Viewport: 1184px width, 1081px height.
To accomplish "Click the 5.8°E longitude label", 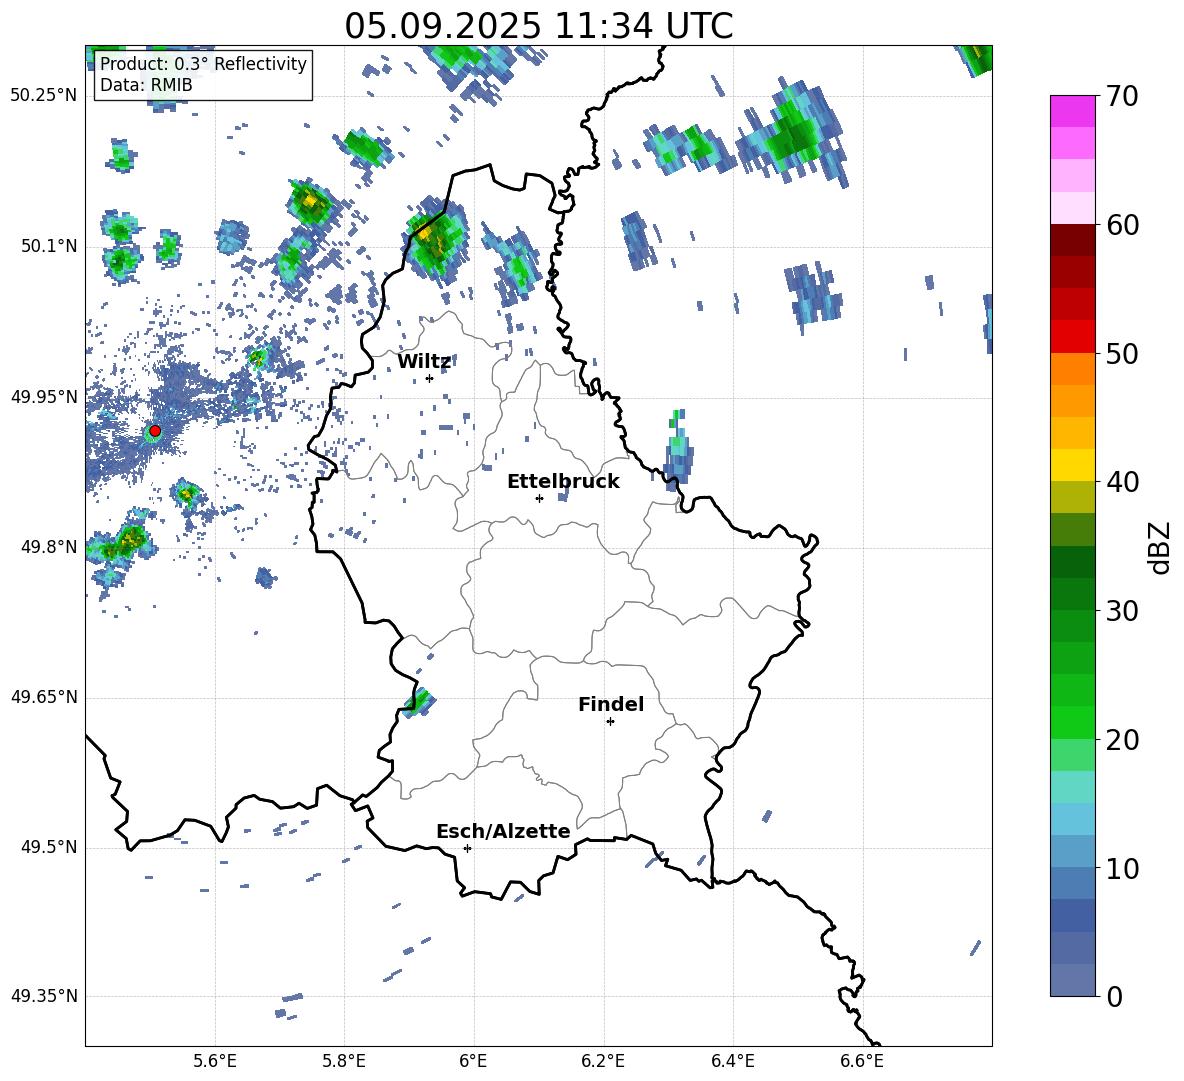I will coord(344,1061).
